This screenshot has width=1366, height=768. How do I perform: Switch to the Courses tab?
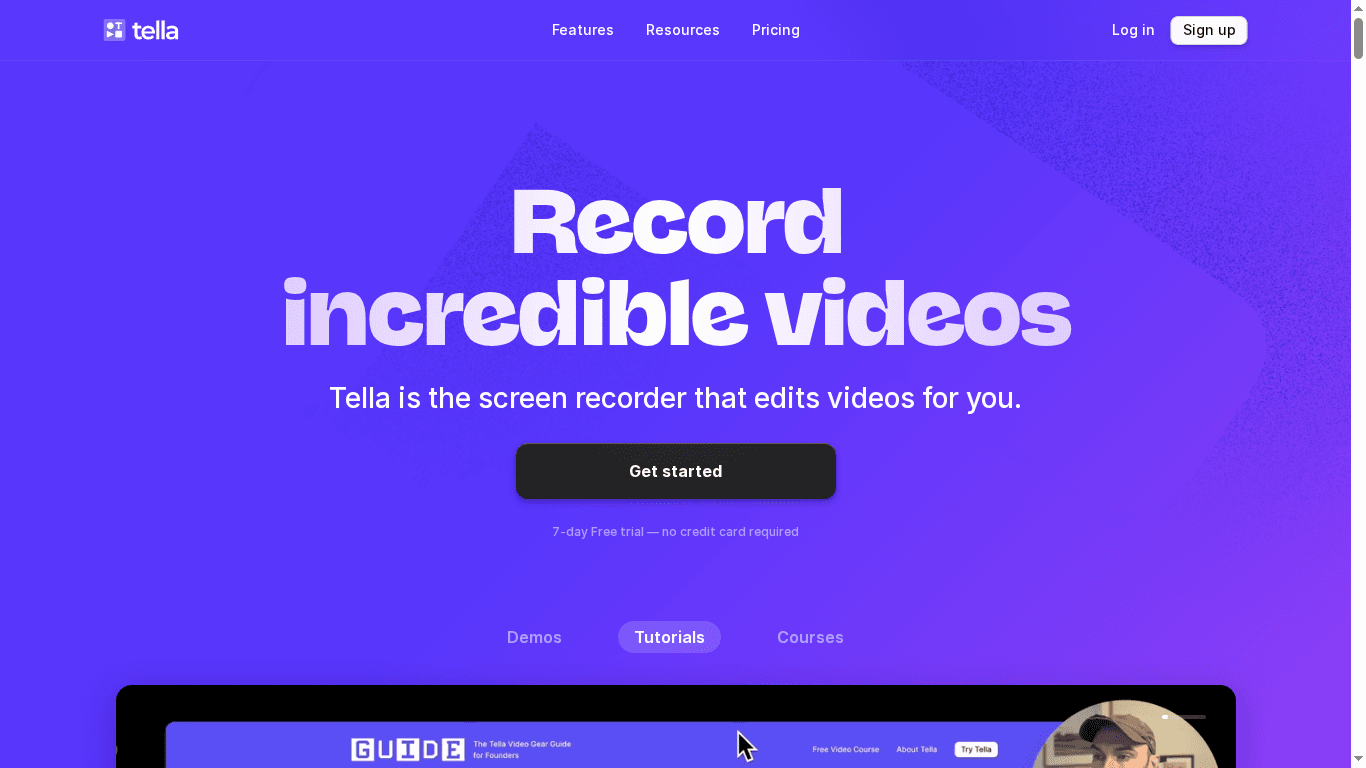click(x=810, y=637)
